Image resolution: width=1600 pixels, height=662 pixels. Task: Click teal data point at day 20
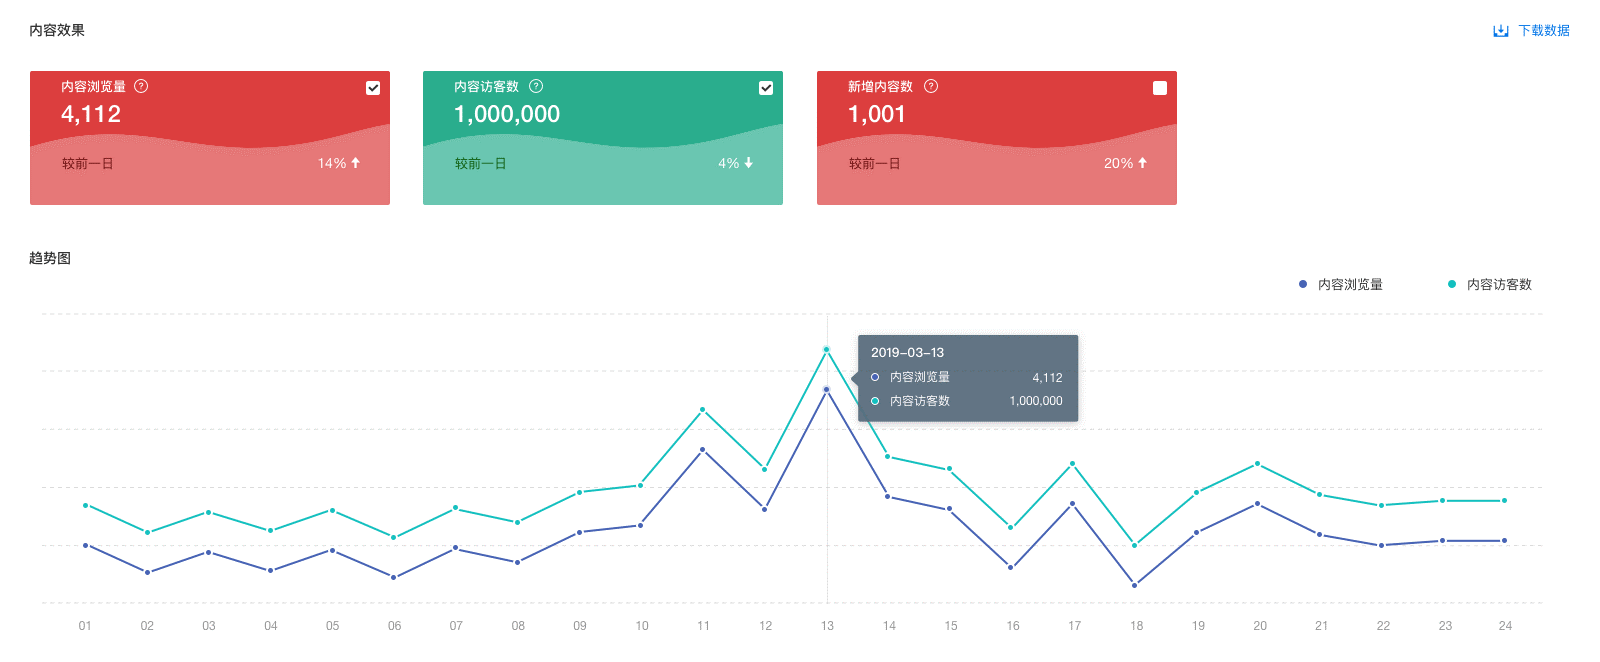(1258, 464)
